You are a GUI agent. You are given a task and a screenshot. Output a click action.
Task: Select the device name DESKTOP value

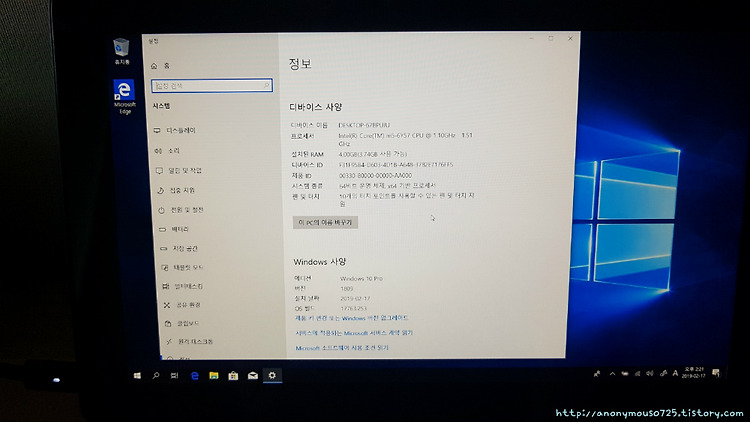coord(364,125)
